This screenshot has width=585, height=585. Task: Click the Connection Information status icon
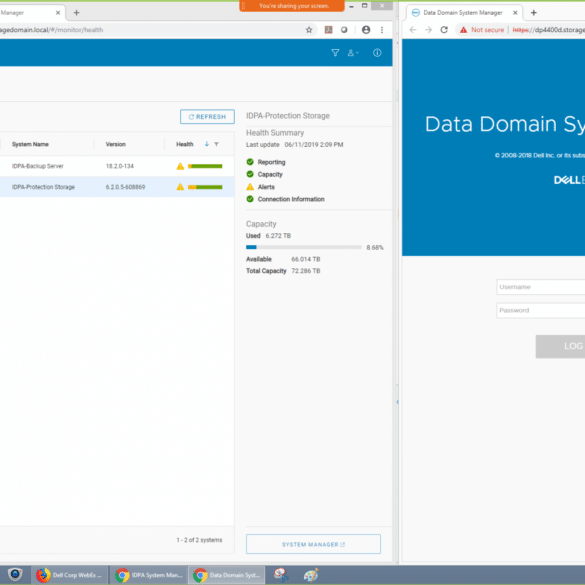pos(250,199)
